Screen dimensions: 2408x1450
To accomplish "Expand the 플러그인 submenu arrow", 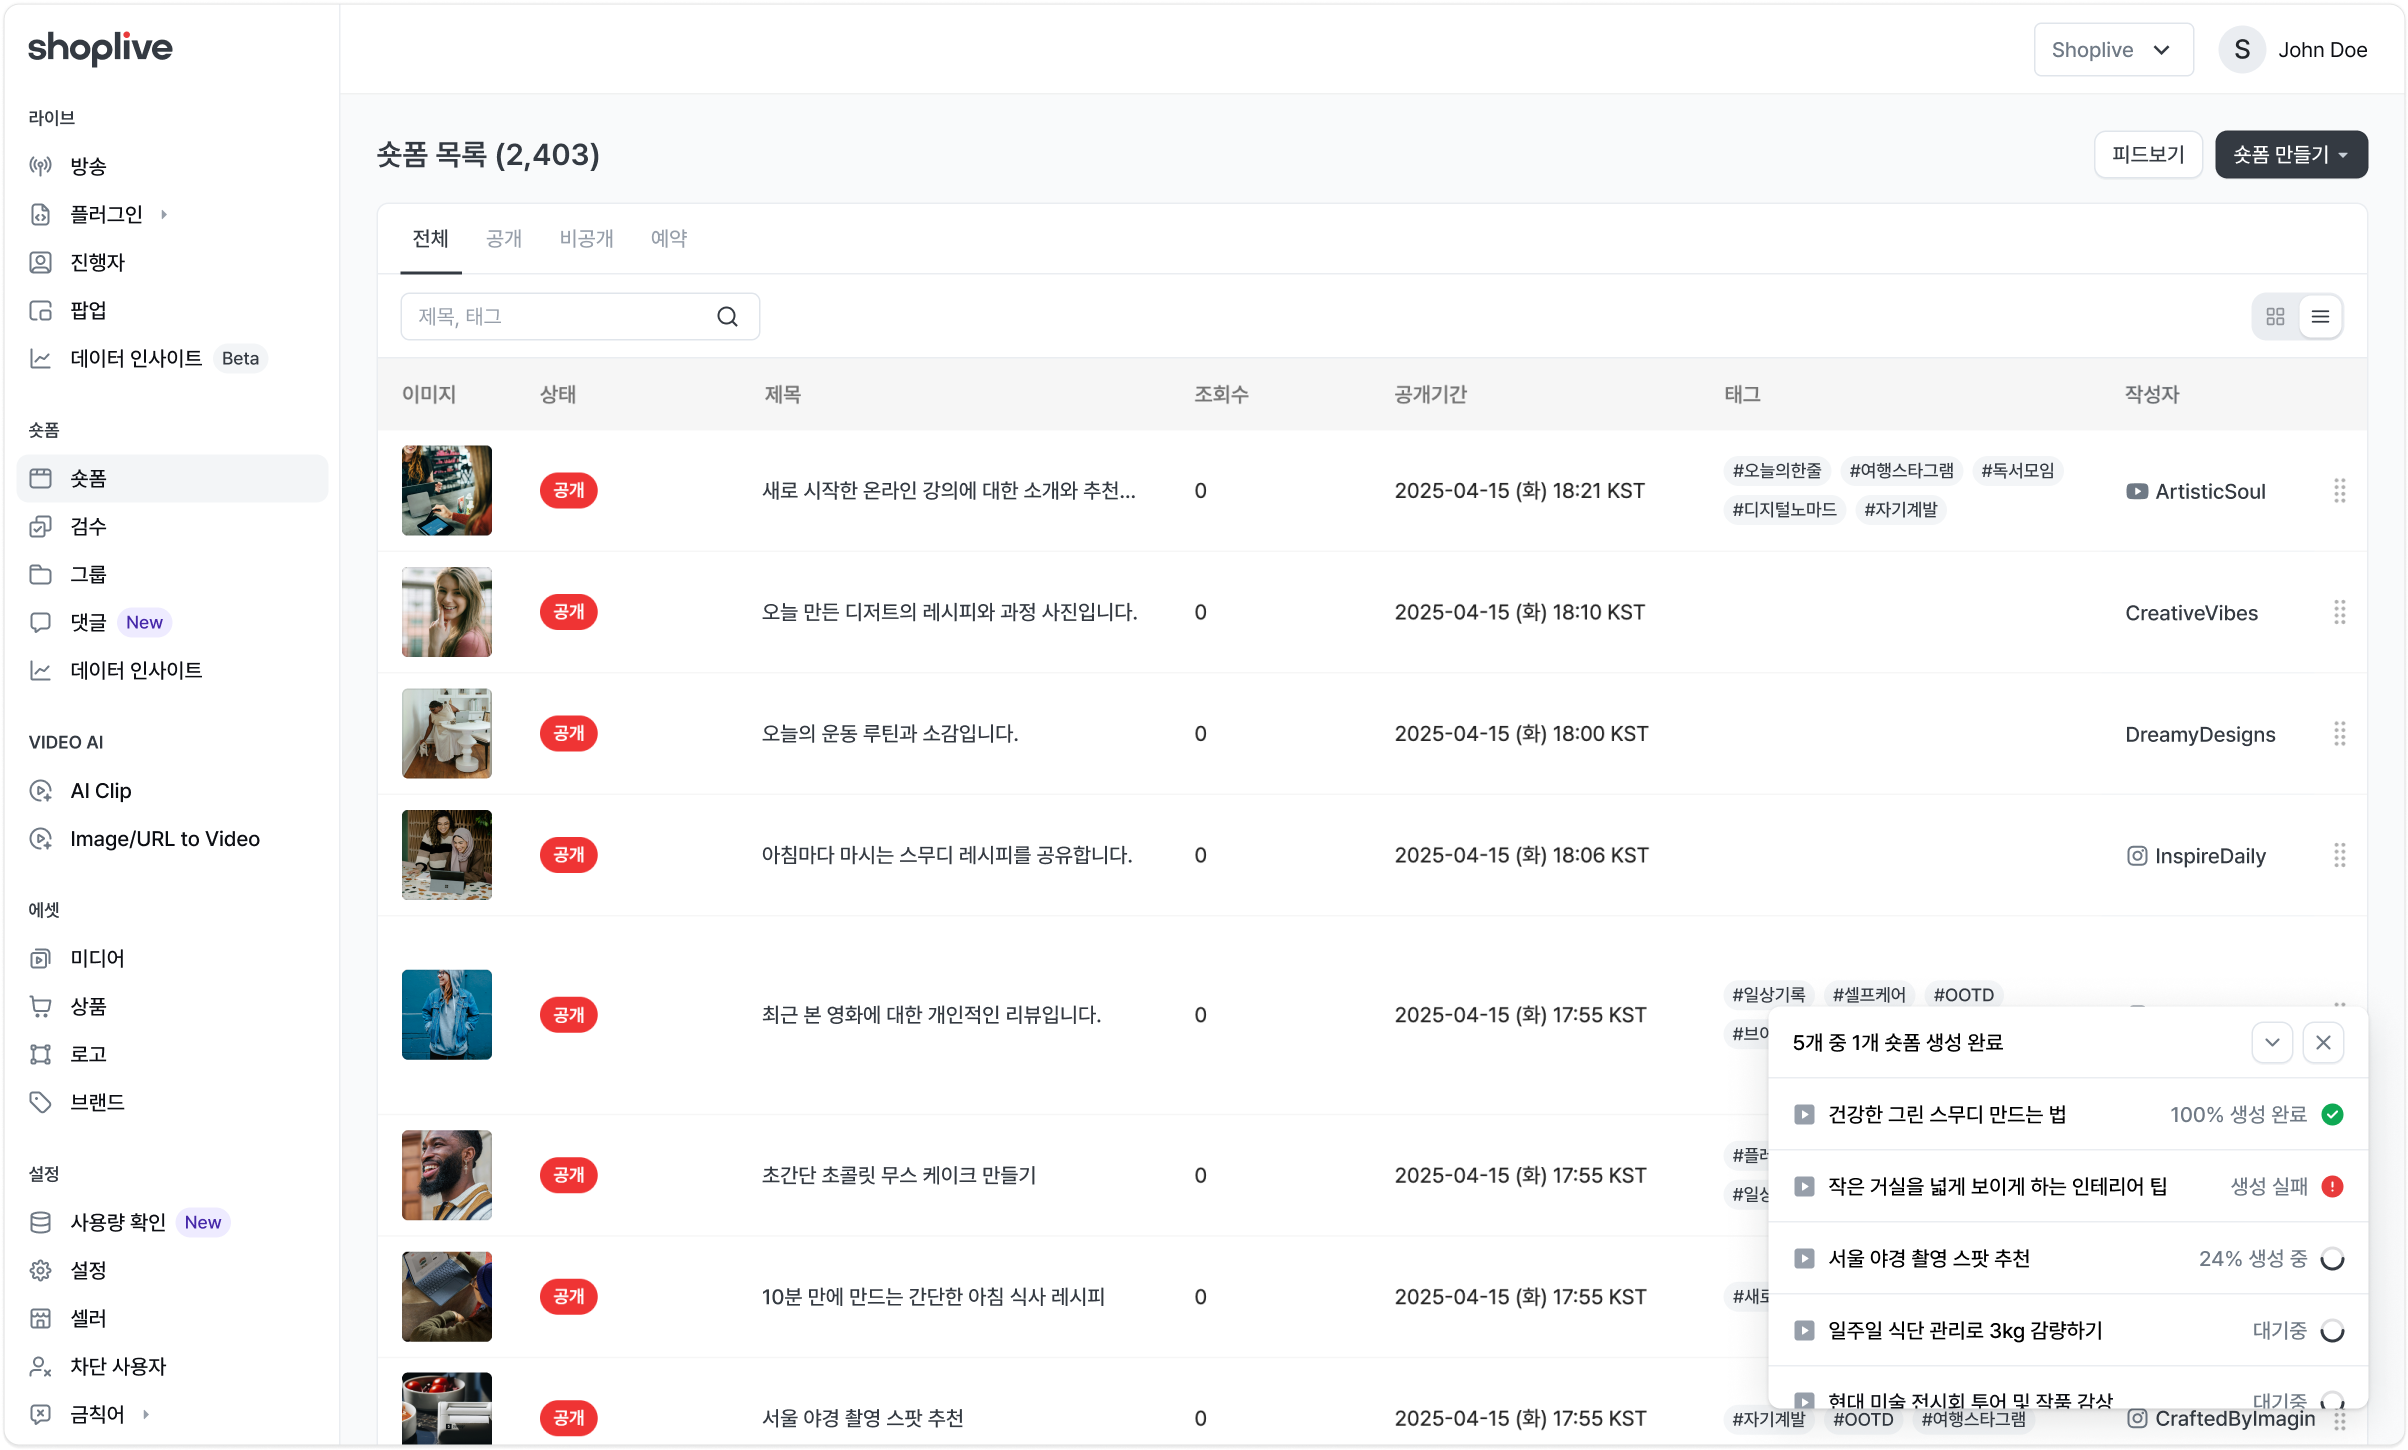I will pos(164,214).
